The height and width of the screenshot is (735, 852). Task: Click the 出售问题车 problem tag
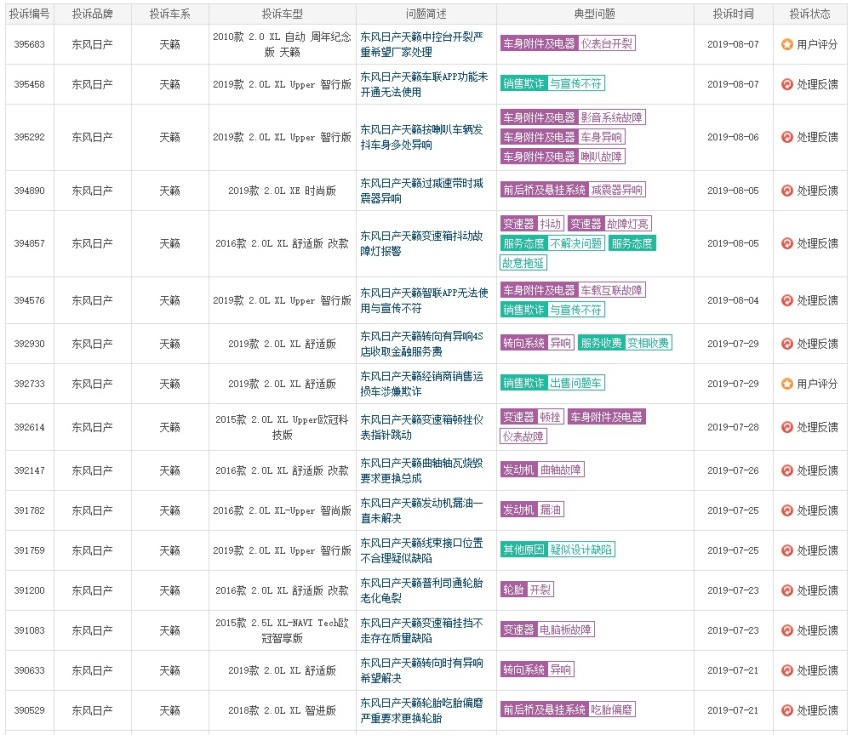[x=575, y=383]
